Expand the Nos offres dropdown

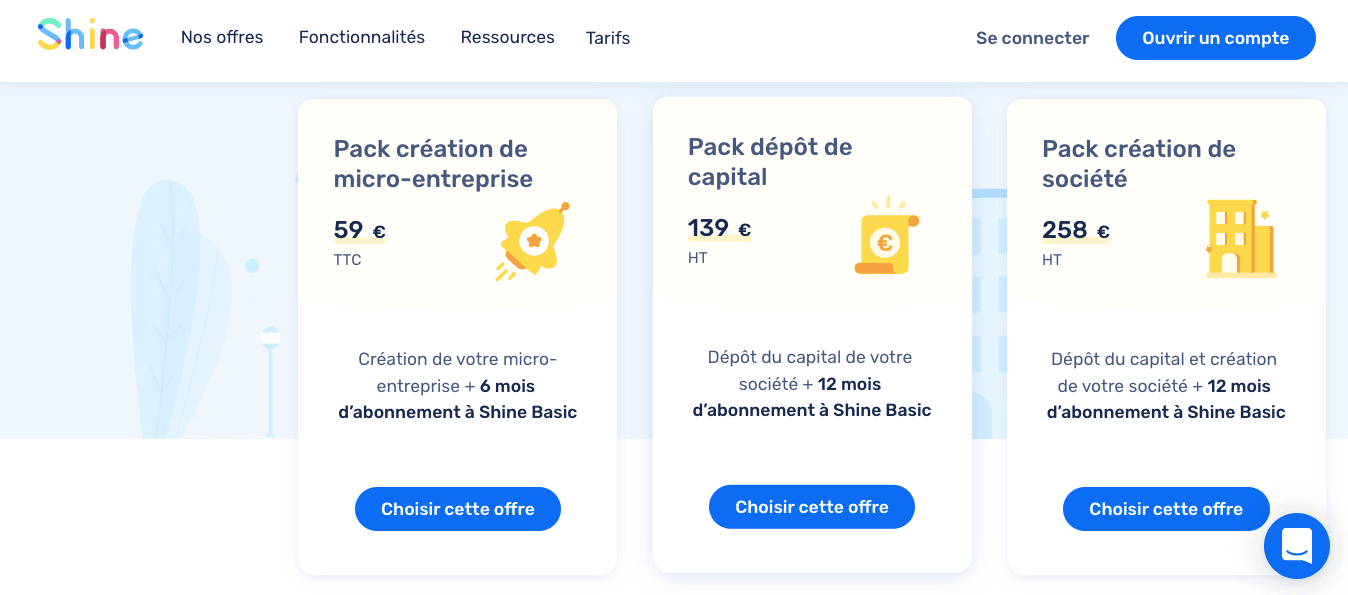tap(221, 37)
